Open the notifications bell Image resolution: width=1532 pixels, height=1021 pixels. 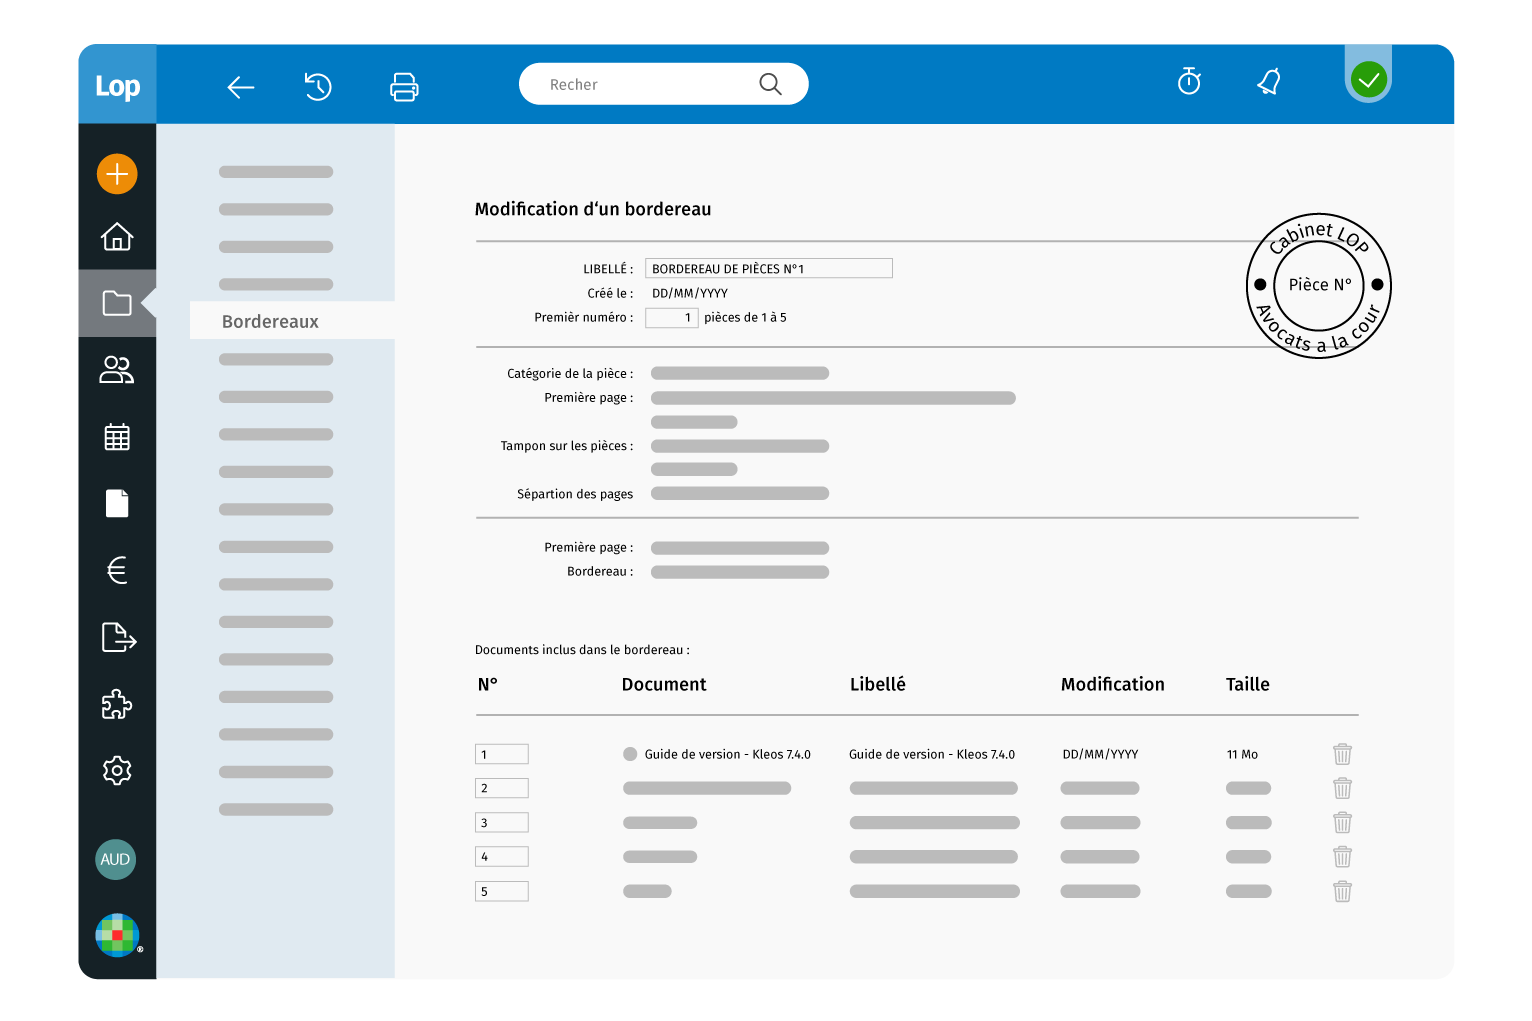point(1269,82)
